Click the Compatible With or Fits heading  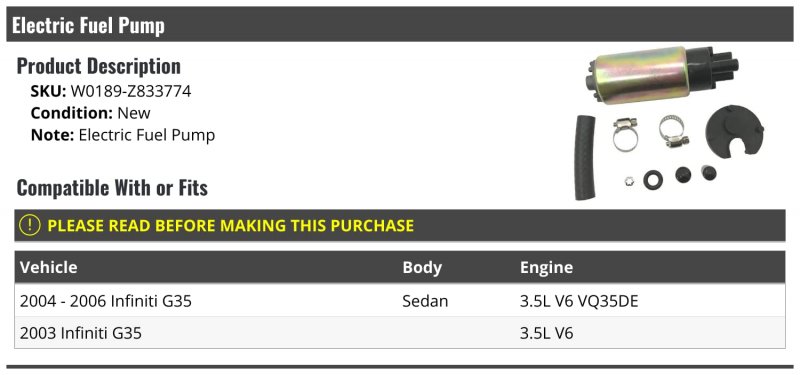pyautogui.click(x=112, y=188)
